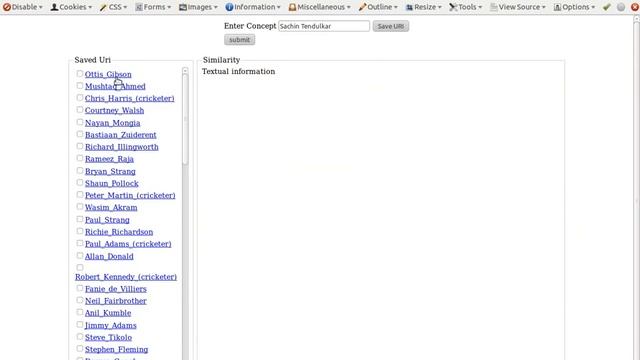Click the Resize icon
Screen dimensions: 640x360
pyautogui.click(x=409, y=7)
